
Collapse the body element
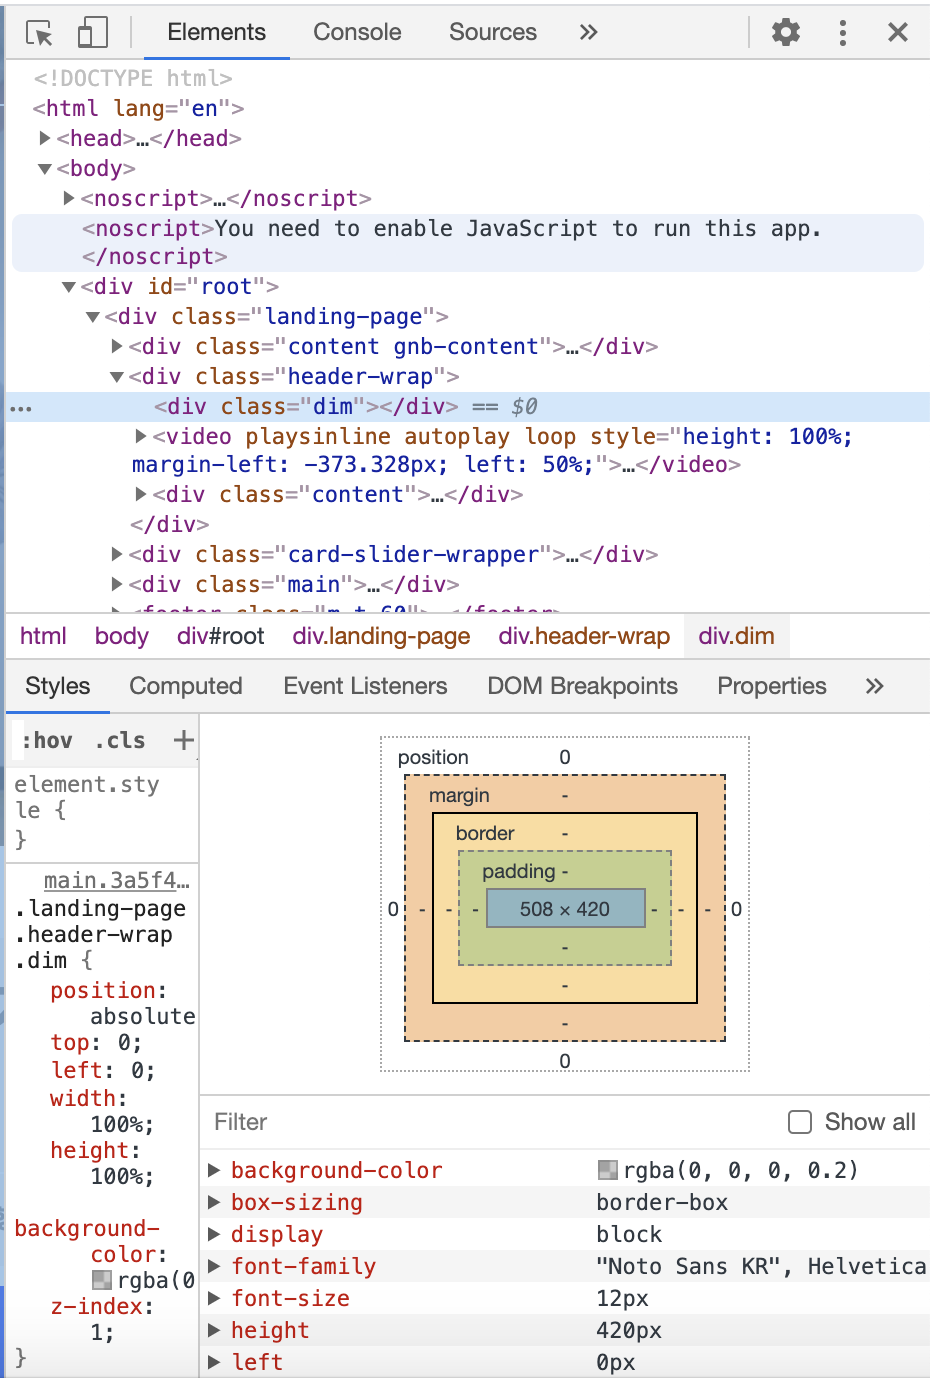click(x=45, y=168)
